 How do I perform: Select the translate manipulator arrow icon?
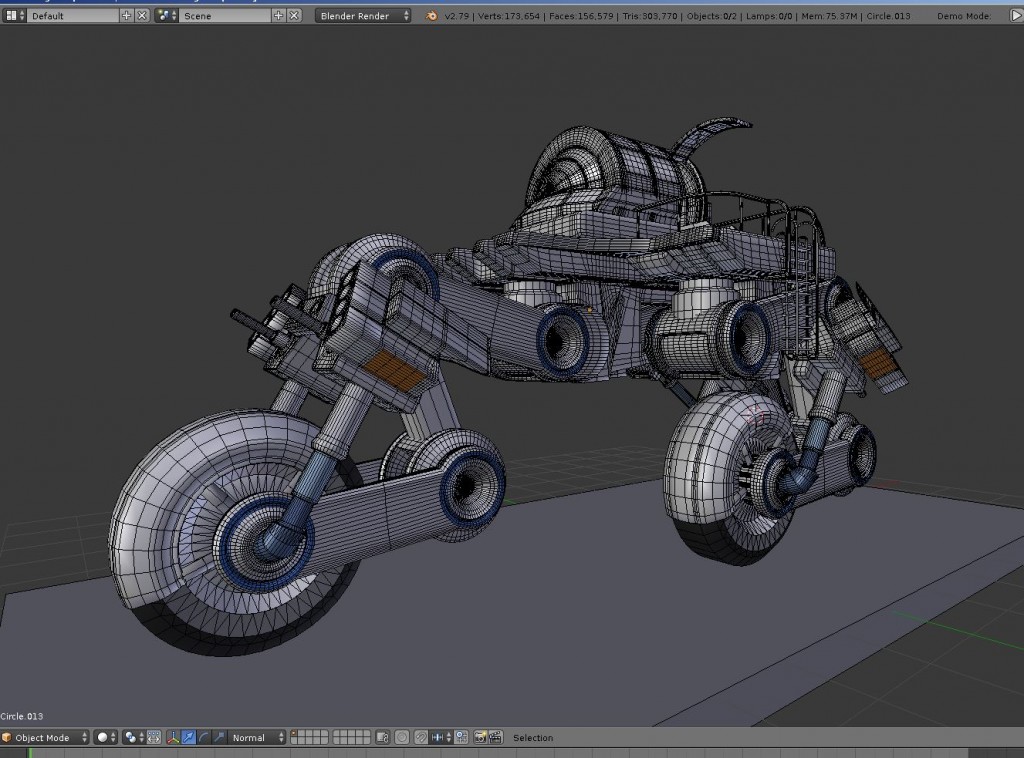[189, 737]
